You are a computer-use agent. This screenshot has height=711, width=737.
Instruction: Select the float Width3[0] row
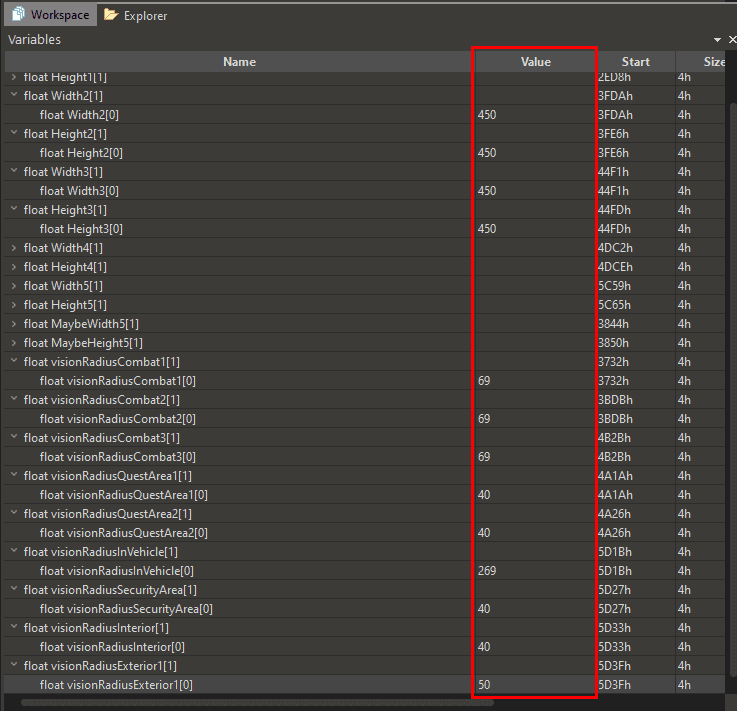364,191
